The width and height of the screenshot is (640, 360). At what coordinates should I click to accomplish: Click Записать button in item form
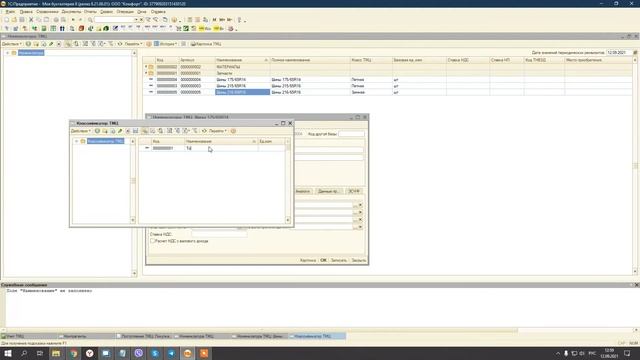pyautogui.click(x=339, y=260)
